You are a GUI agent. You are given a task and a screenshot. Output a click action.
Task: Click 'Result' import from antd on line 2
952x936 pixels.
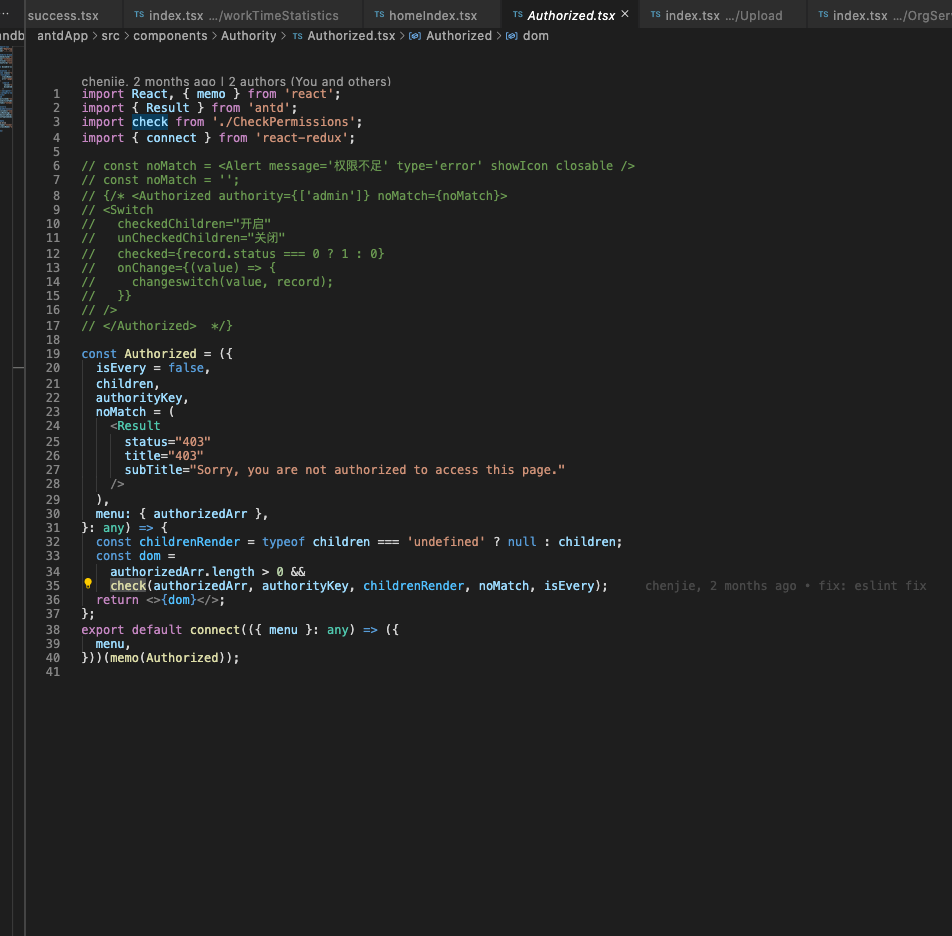168,108
